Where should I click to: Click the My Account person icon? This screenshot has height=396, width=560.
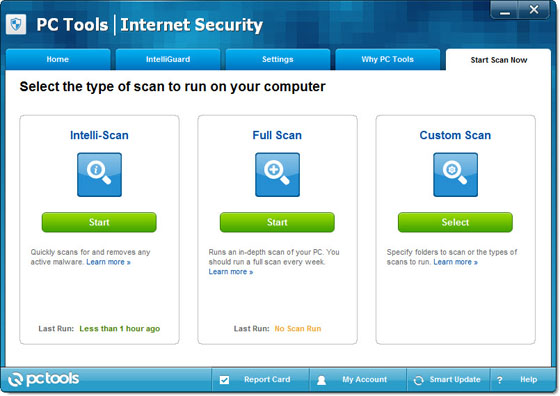[321, 380]
